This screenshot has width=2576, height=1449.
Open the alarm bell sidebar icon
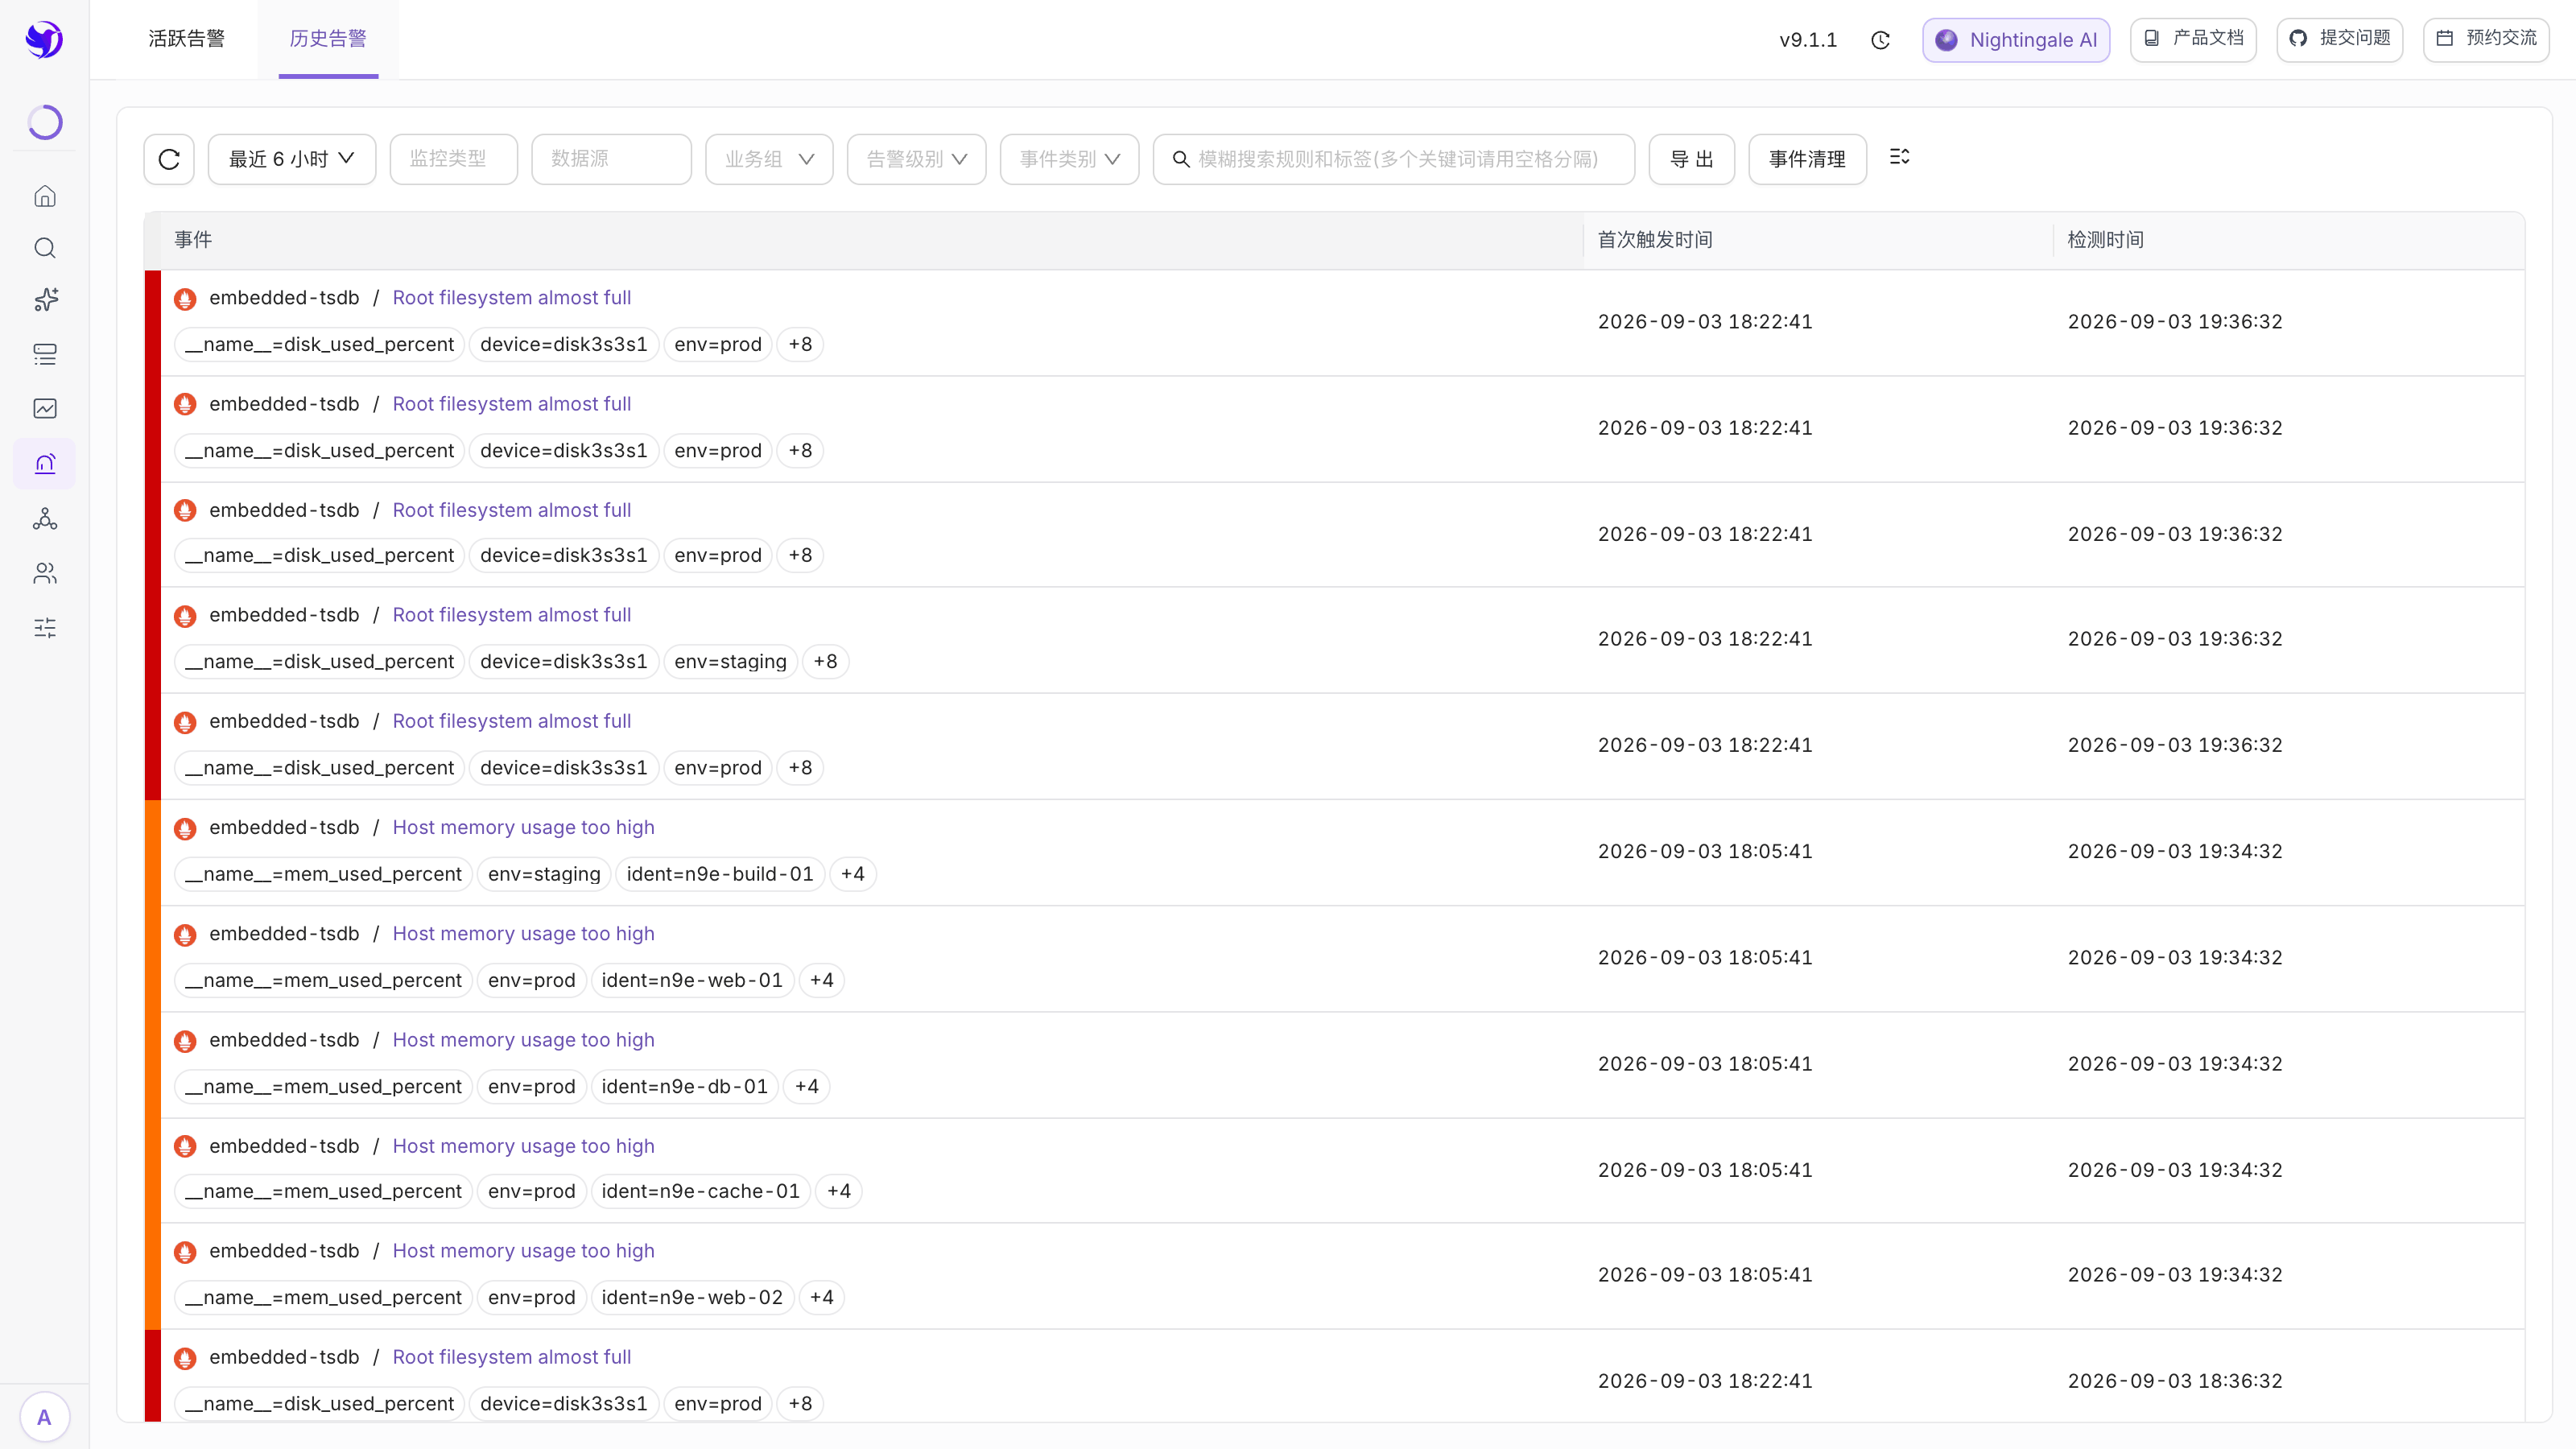(45, 464)
